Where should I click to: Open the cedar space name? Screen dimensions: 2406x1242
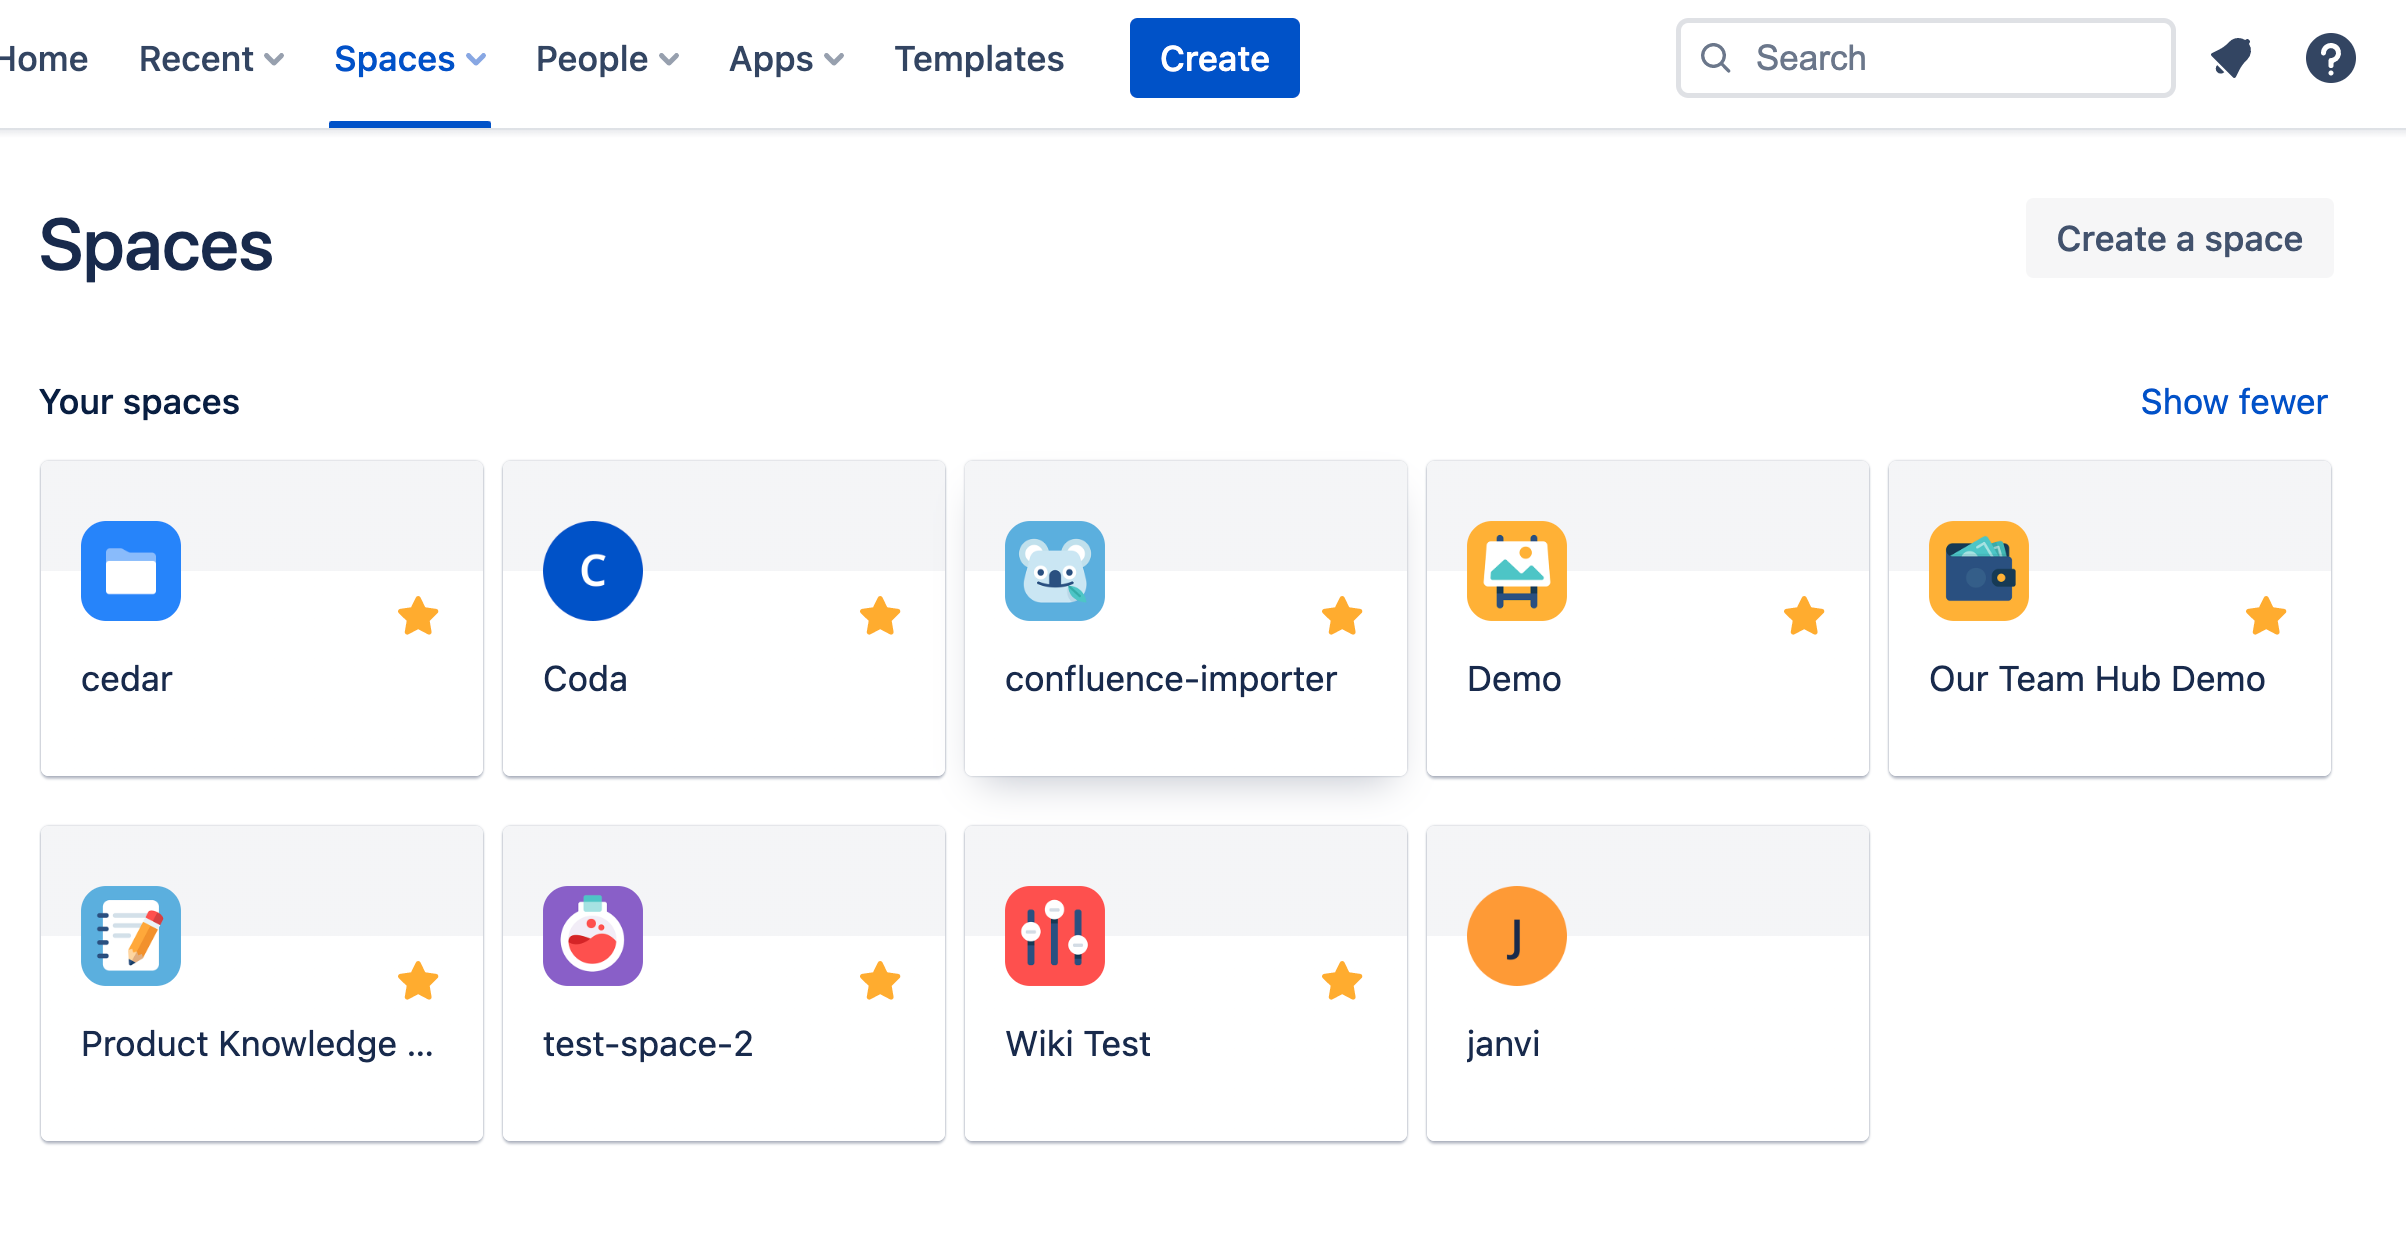tap(127, 679)
